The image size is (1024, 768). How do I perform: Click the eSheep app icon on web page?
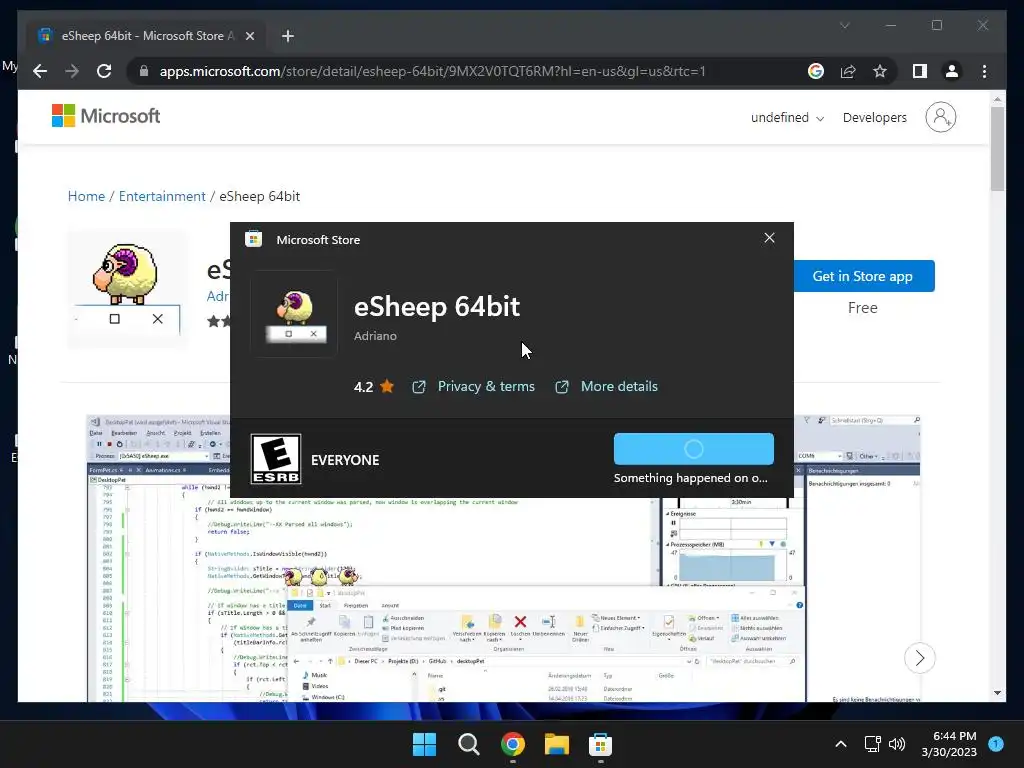coord(127,288)
